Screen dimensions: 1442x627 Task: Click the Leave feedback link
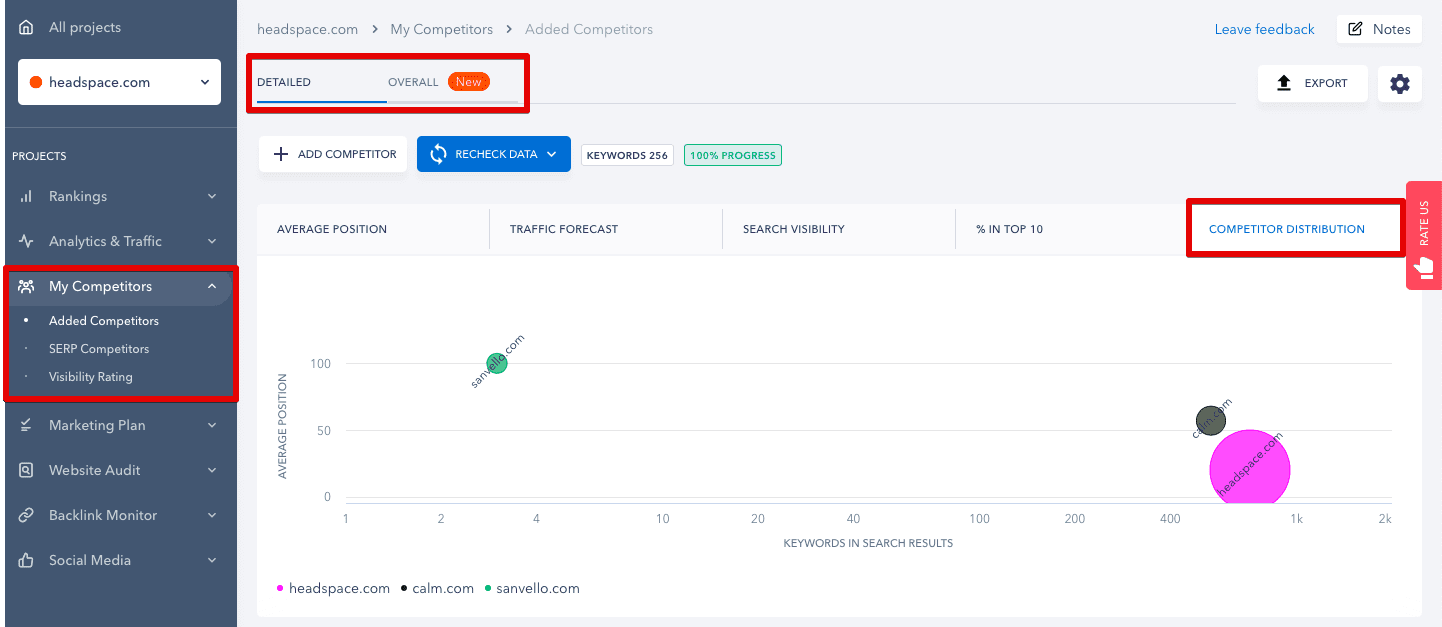(x=1265, y=29)
